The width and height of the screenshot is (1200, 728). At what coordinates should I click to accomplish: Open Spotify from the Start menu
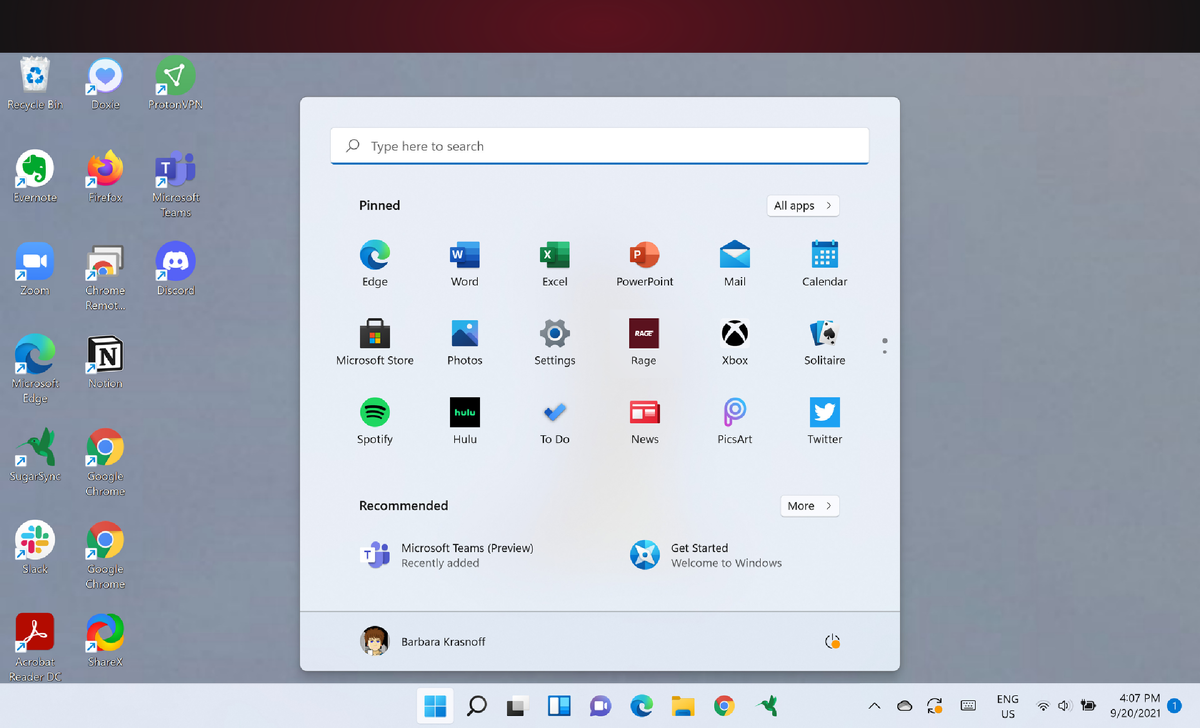375,421
